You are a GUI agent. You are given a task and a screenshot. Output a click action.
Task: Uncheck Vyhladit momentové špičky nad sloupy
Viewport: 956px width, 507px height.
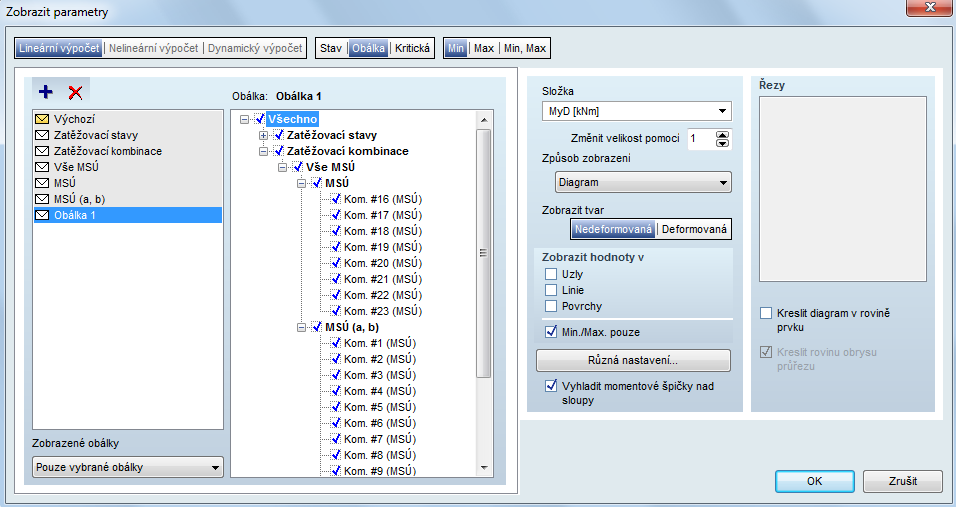coord(551,386)
